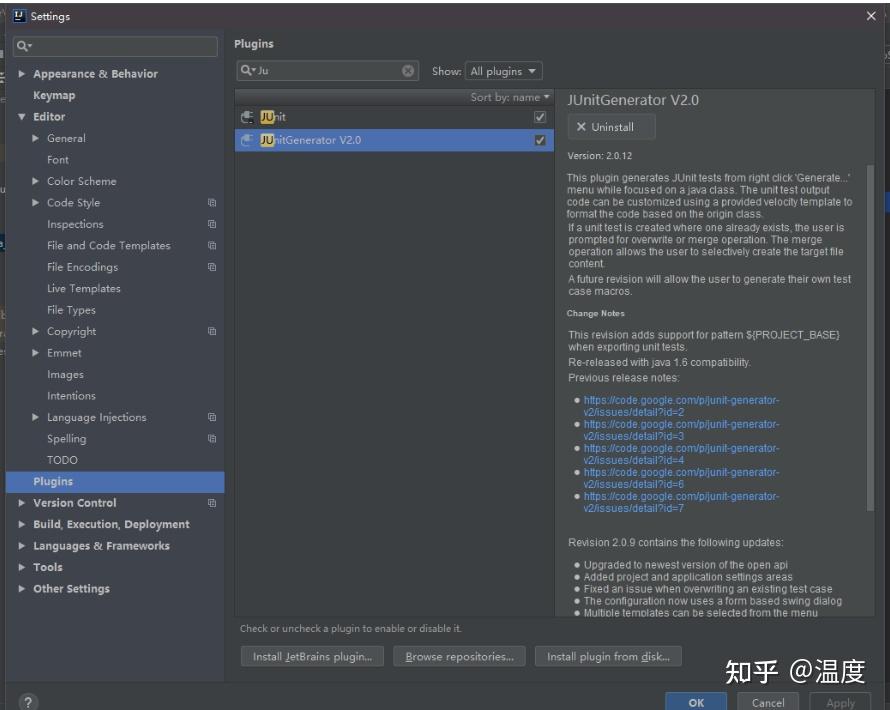Toggle the Uninstall option for JUnitGenerator

(x=610, y=126)
